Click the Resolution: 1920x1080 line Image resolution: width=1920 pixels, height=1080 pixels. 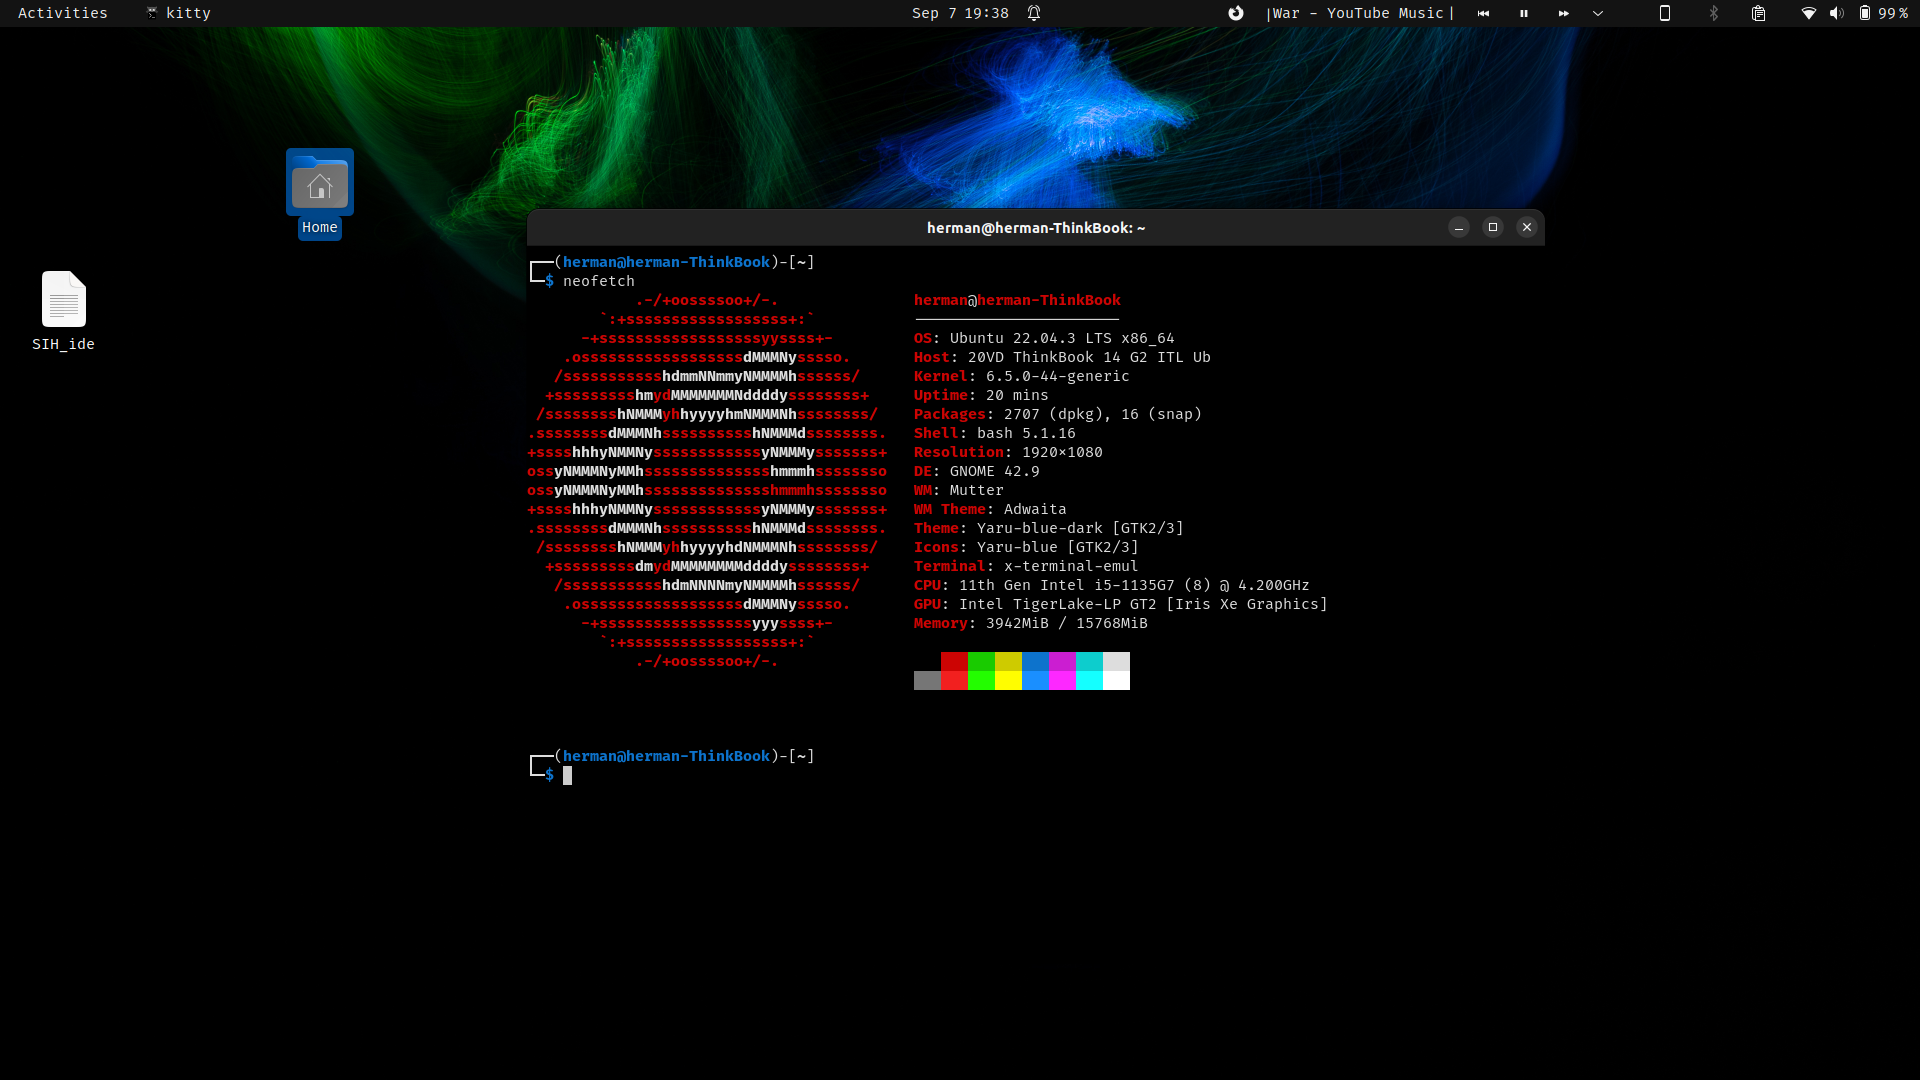(x=1008, y=452)
